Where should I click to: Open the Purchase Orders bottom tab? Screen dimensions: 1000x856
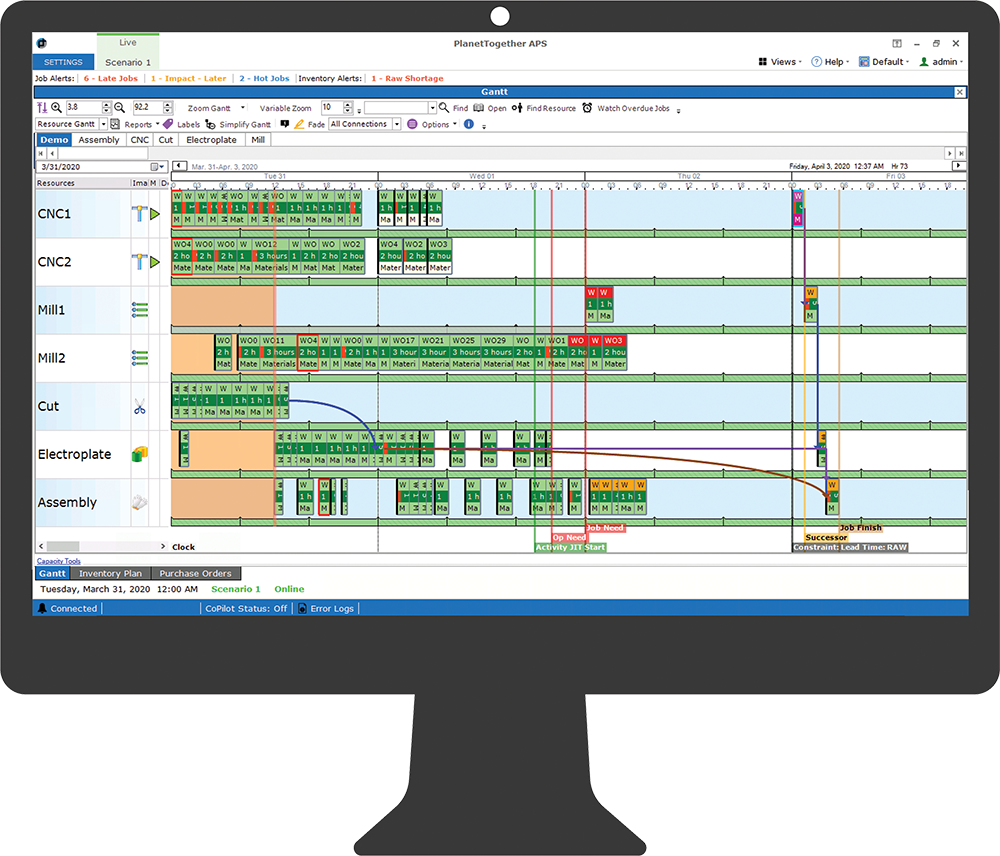point(196,573)
